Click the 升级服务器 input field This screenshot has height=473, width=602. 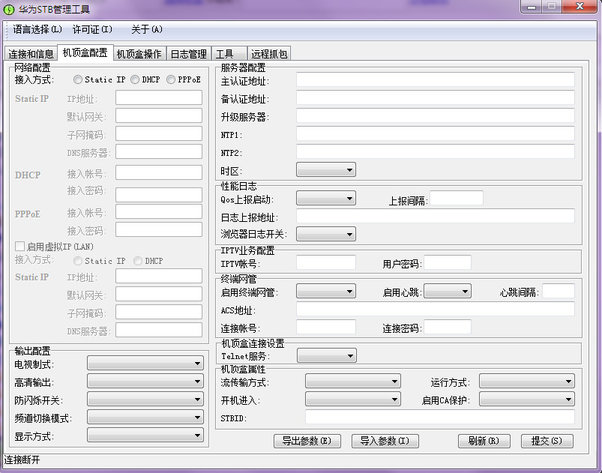click(x=435, y=116)
